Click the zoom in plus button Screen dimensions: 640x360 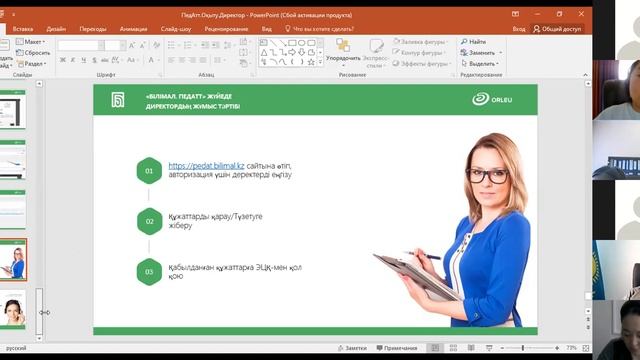point(557,348)
